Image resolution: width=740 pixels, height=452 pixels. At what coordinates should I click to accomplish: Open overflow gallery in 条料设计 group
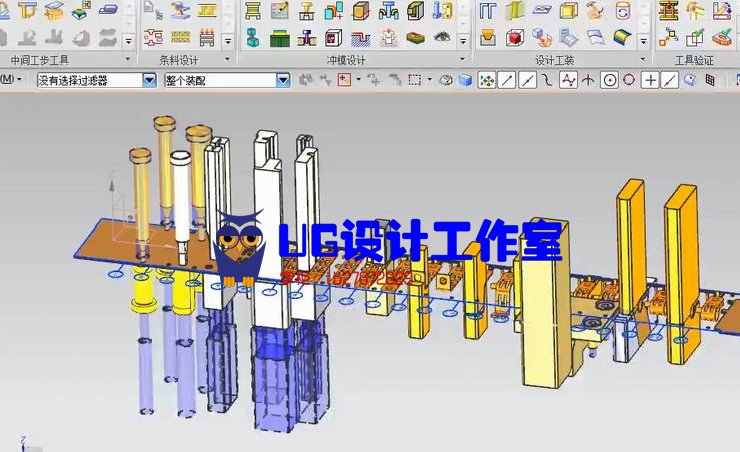pyautogui.click(x=228, y=41)
